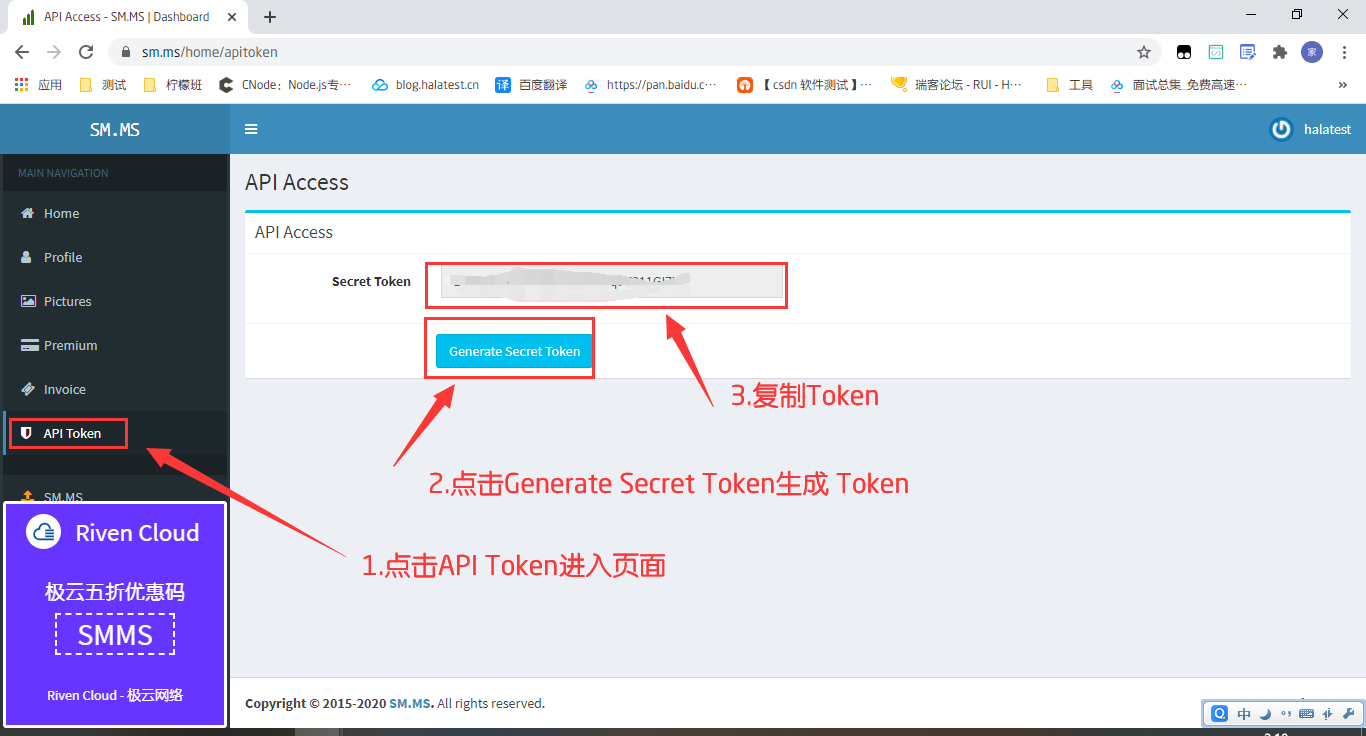1366x736 pixels.
Task: Open the 面试总集 bookmark
Action: [x=1180, y=85]
